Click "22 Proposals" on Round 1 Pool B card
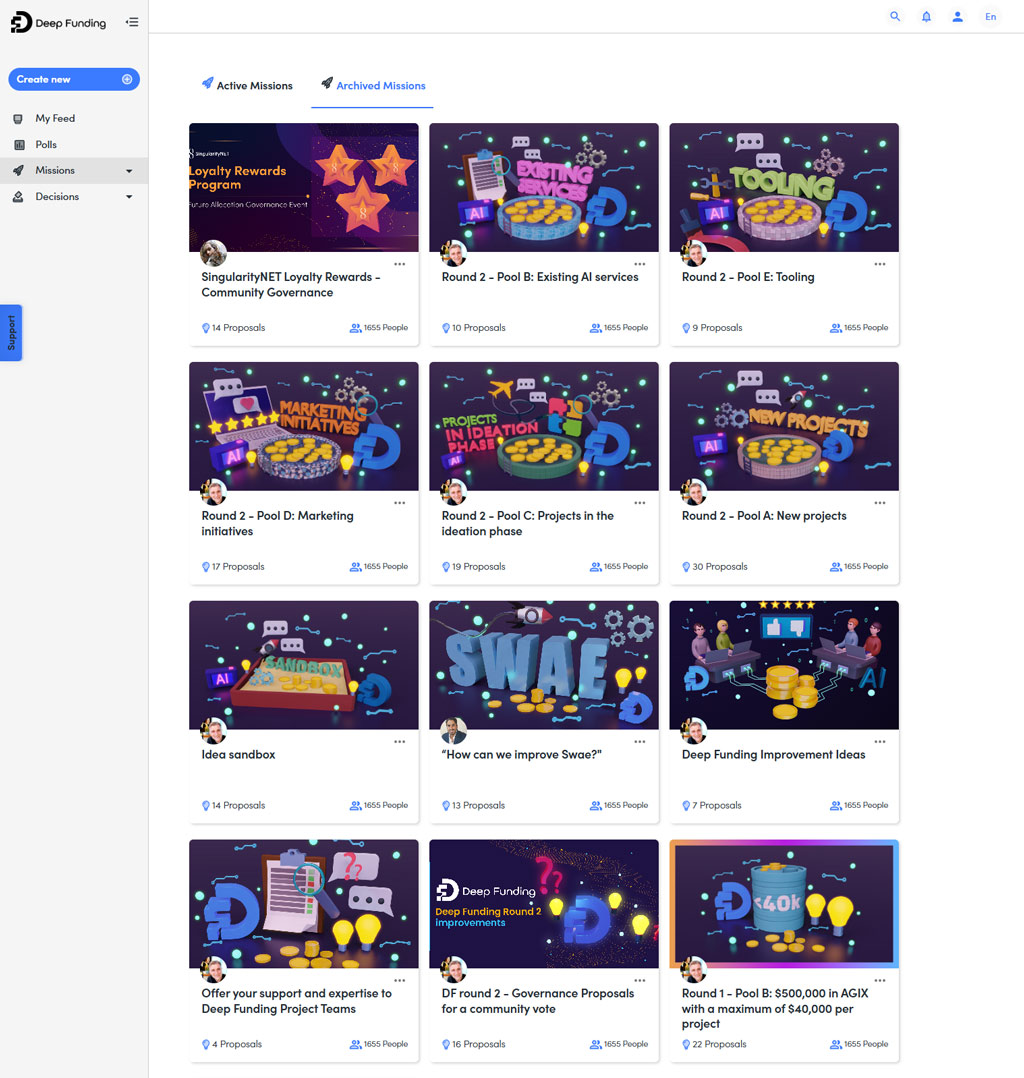 719,1044
